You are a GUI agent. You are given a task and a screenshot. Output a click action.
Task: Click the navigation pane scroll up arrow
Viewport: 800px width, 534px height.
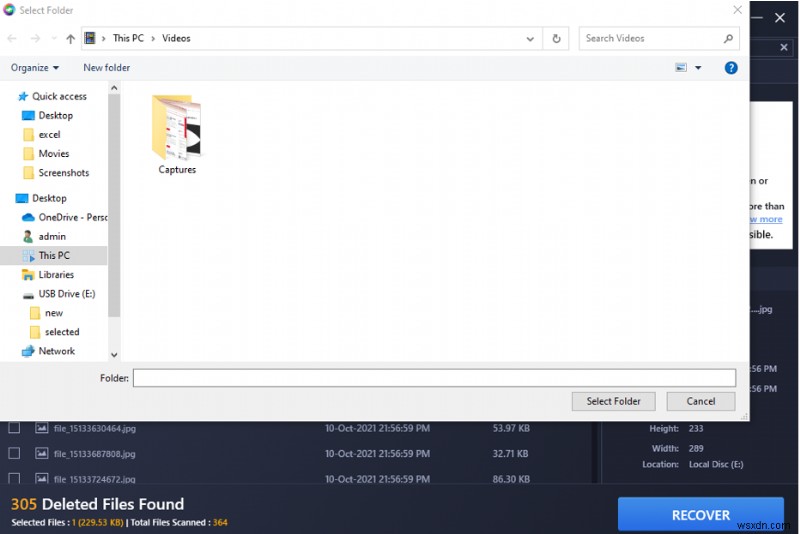[114, 88]
